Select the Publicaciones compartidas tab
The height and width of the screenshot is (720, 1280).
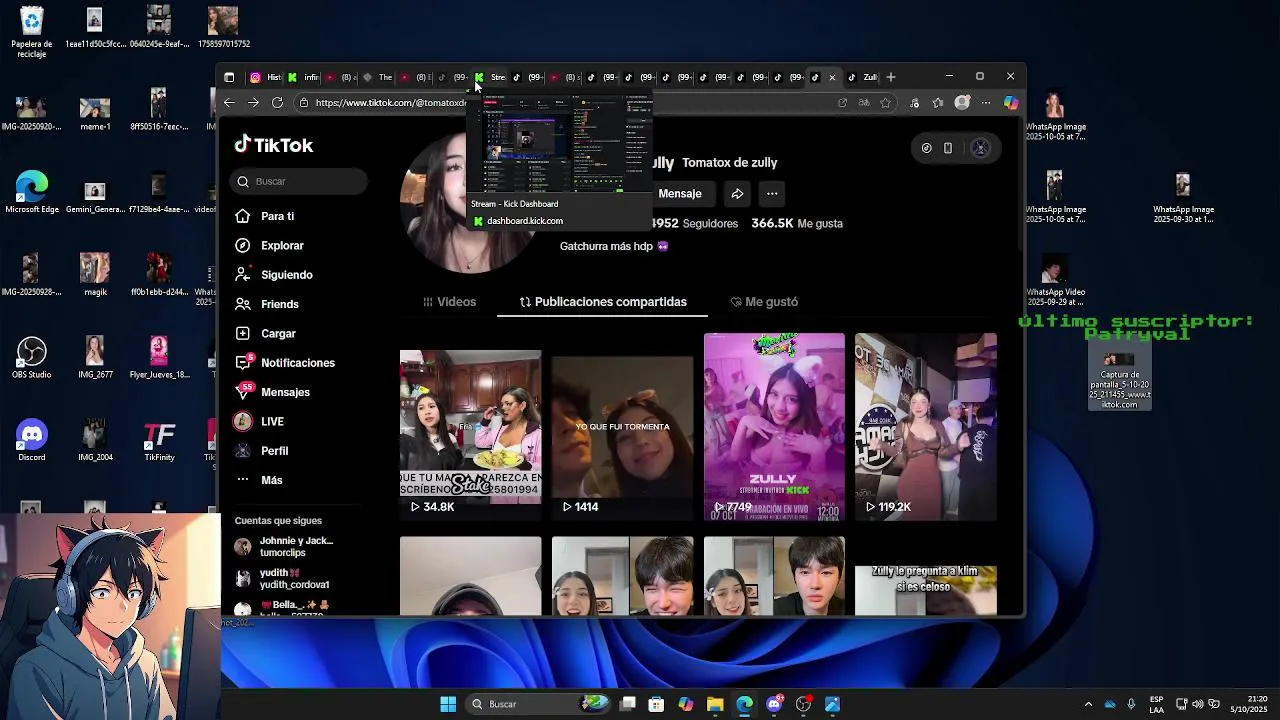(x=602, y=302)
